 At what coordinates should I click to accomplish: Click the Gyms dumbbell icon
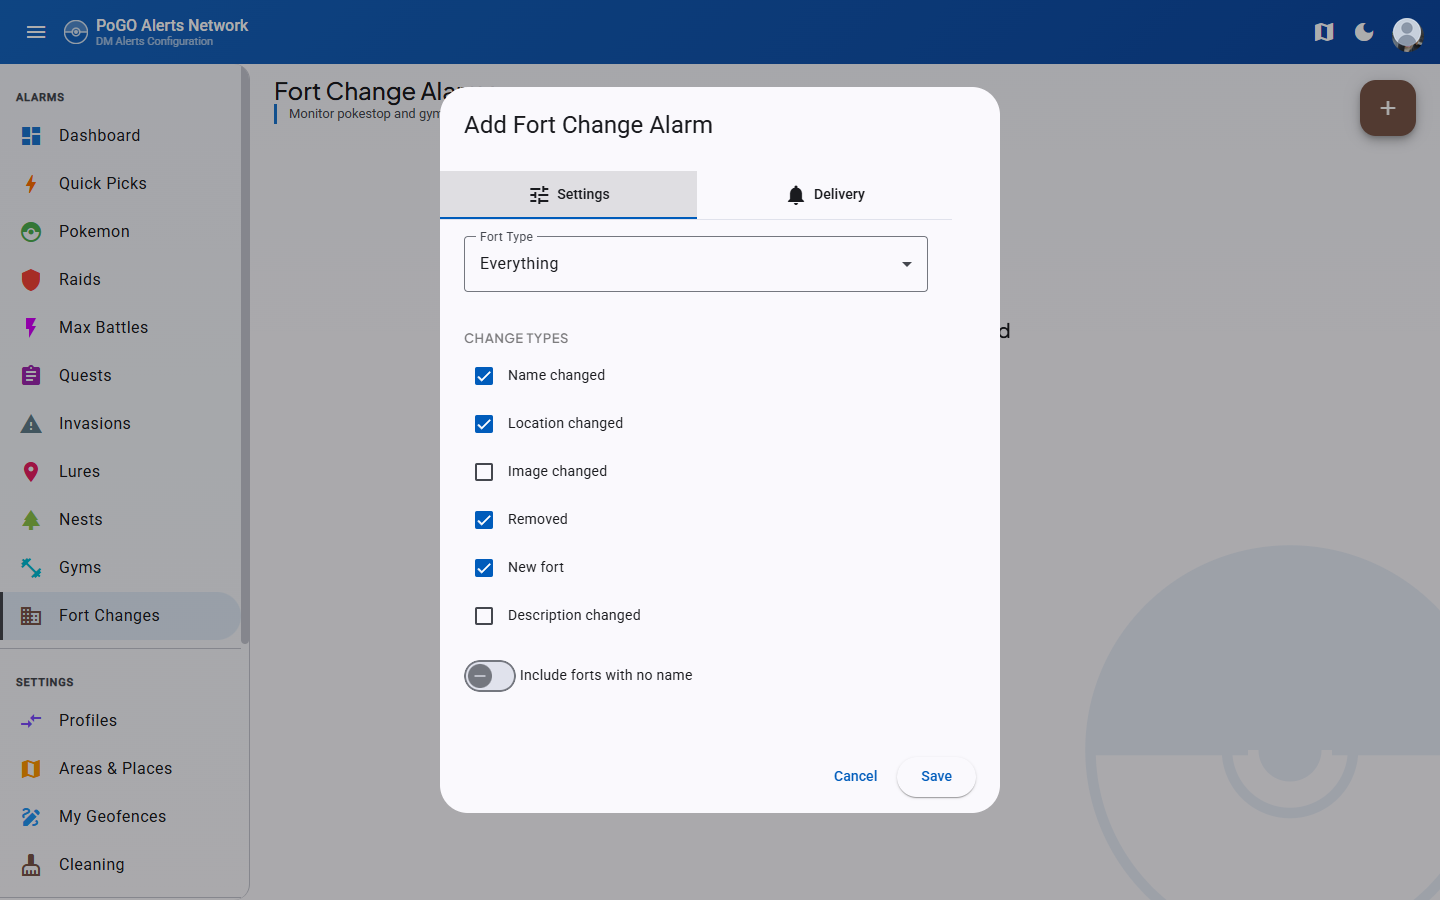tap(31, 568)
